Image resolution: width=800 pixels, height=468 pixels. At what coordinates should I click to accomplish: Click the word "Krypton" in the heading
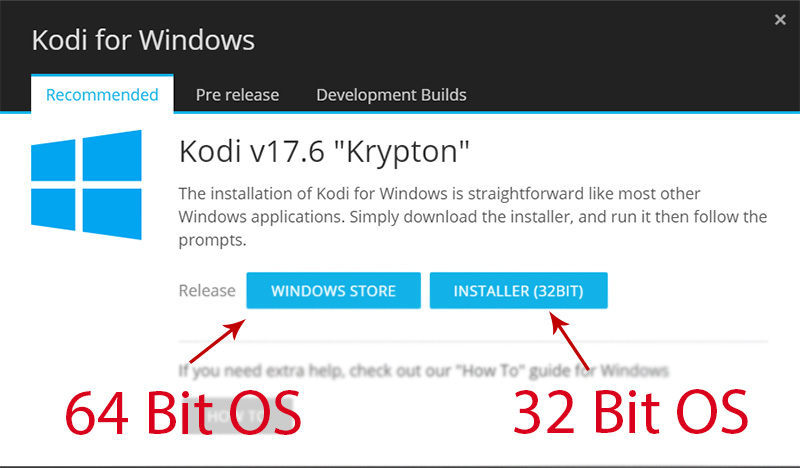(x=402, y=151)
